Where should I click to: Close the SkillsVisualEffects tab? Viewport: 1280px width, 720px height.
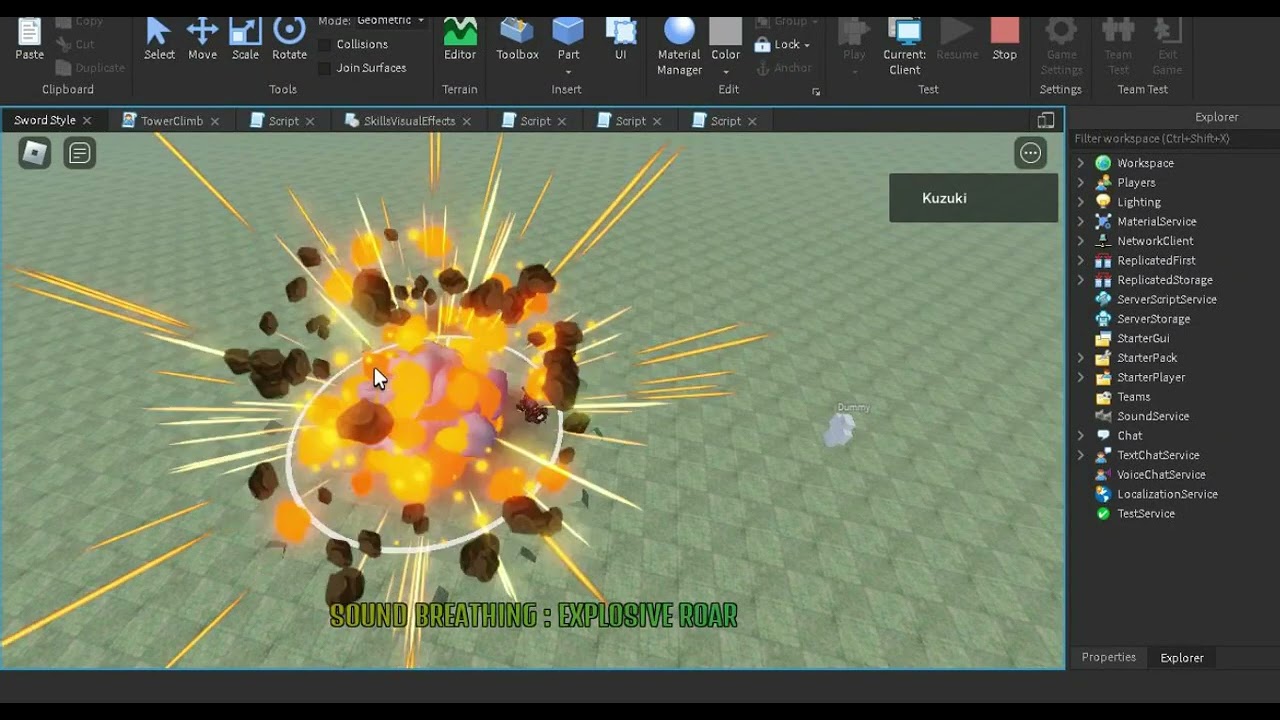click(467, 120)
